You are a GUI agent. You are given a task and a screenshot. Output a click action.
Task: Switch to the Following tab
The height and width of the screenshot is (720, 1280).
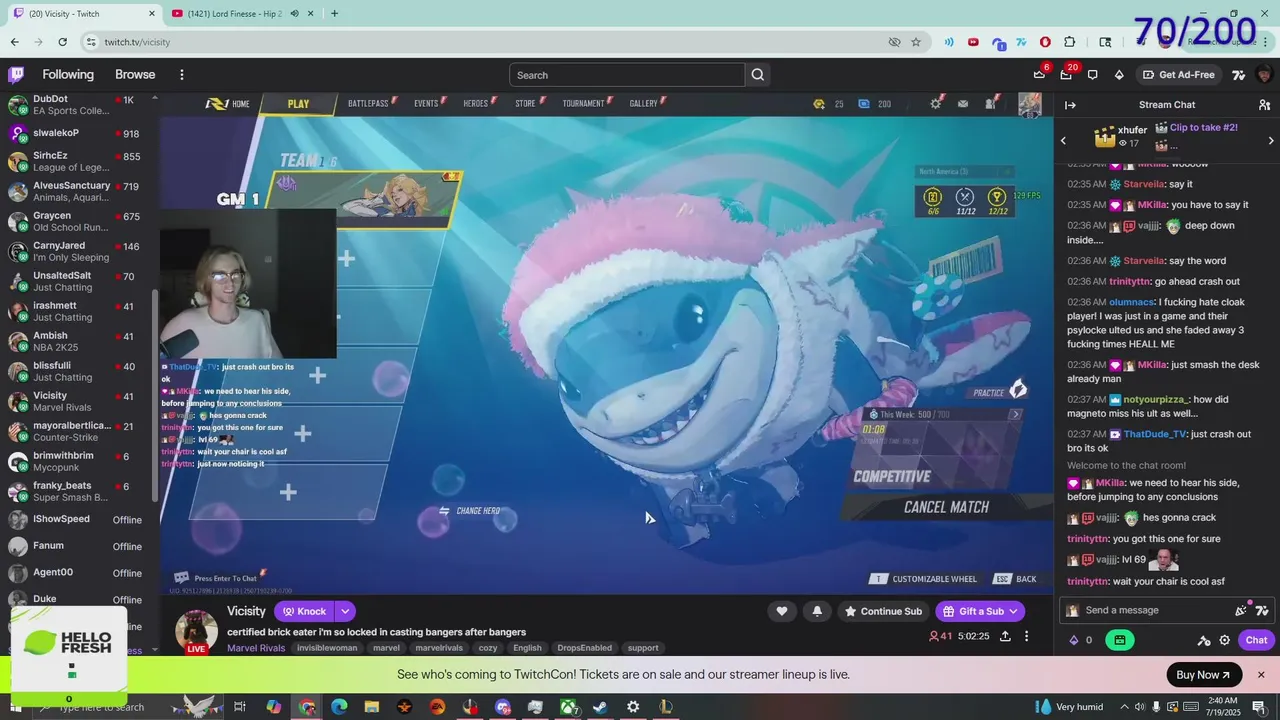(x=68, y=75)
